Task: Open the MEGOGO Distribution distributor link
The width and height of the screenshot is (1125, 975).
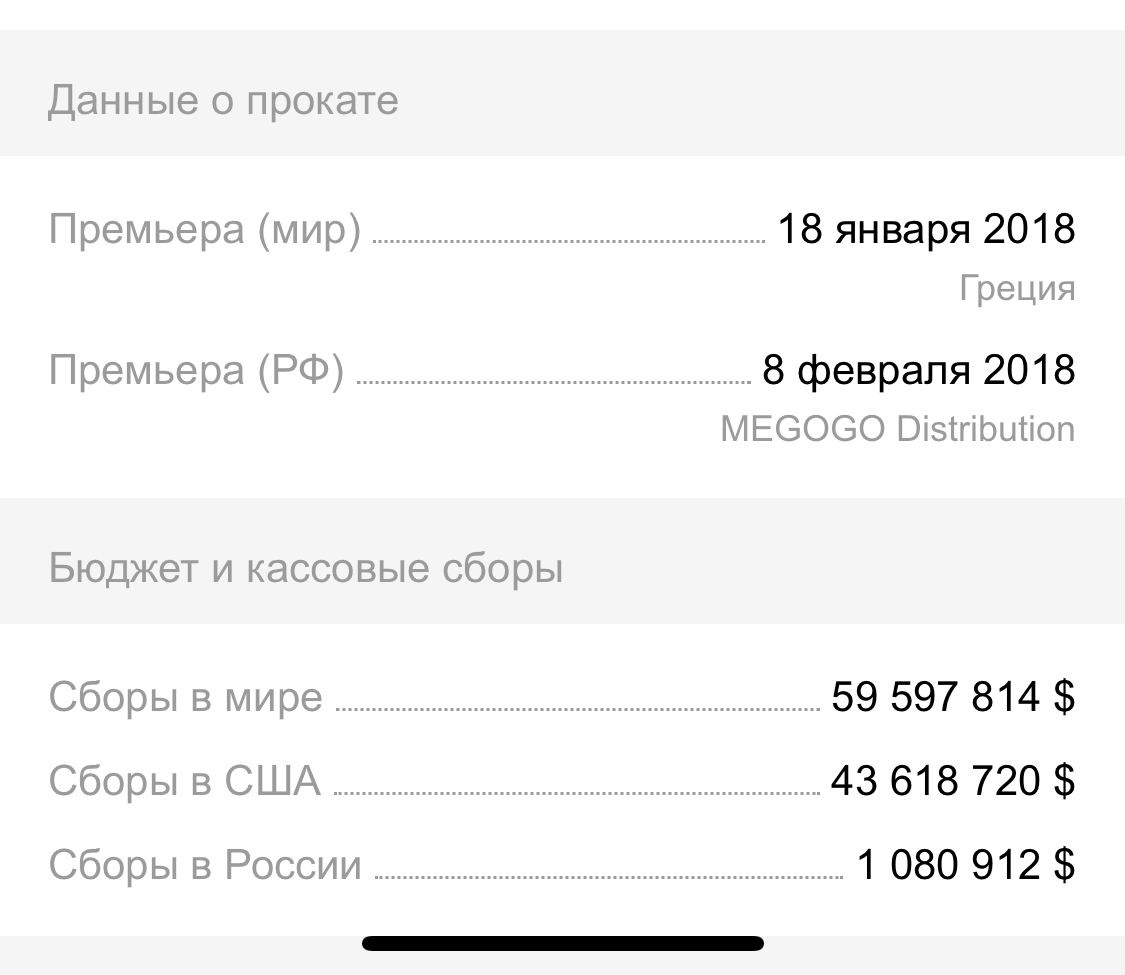Action: point(897,429)
